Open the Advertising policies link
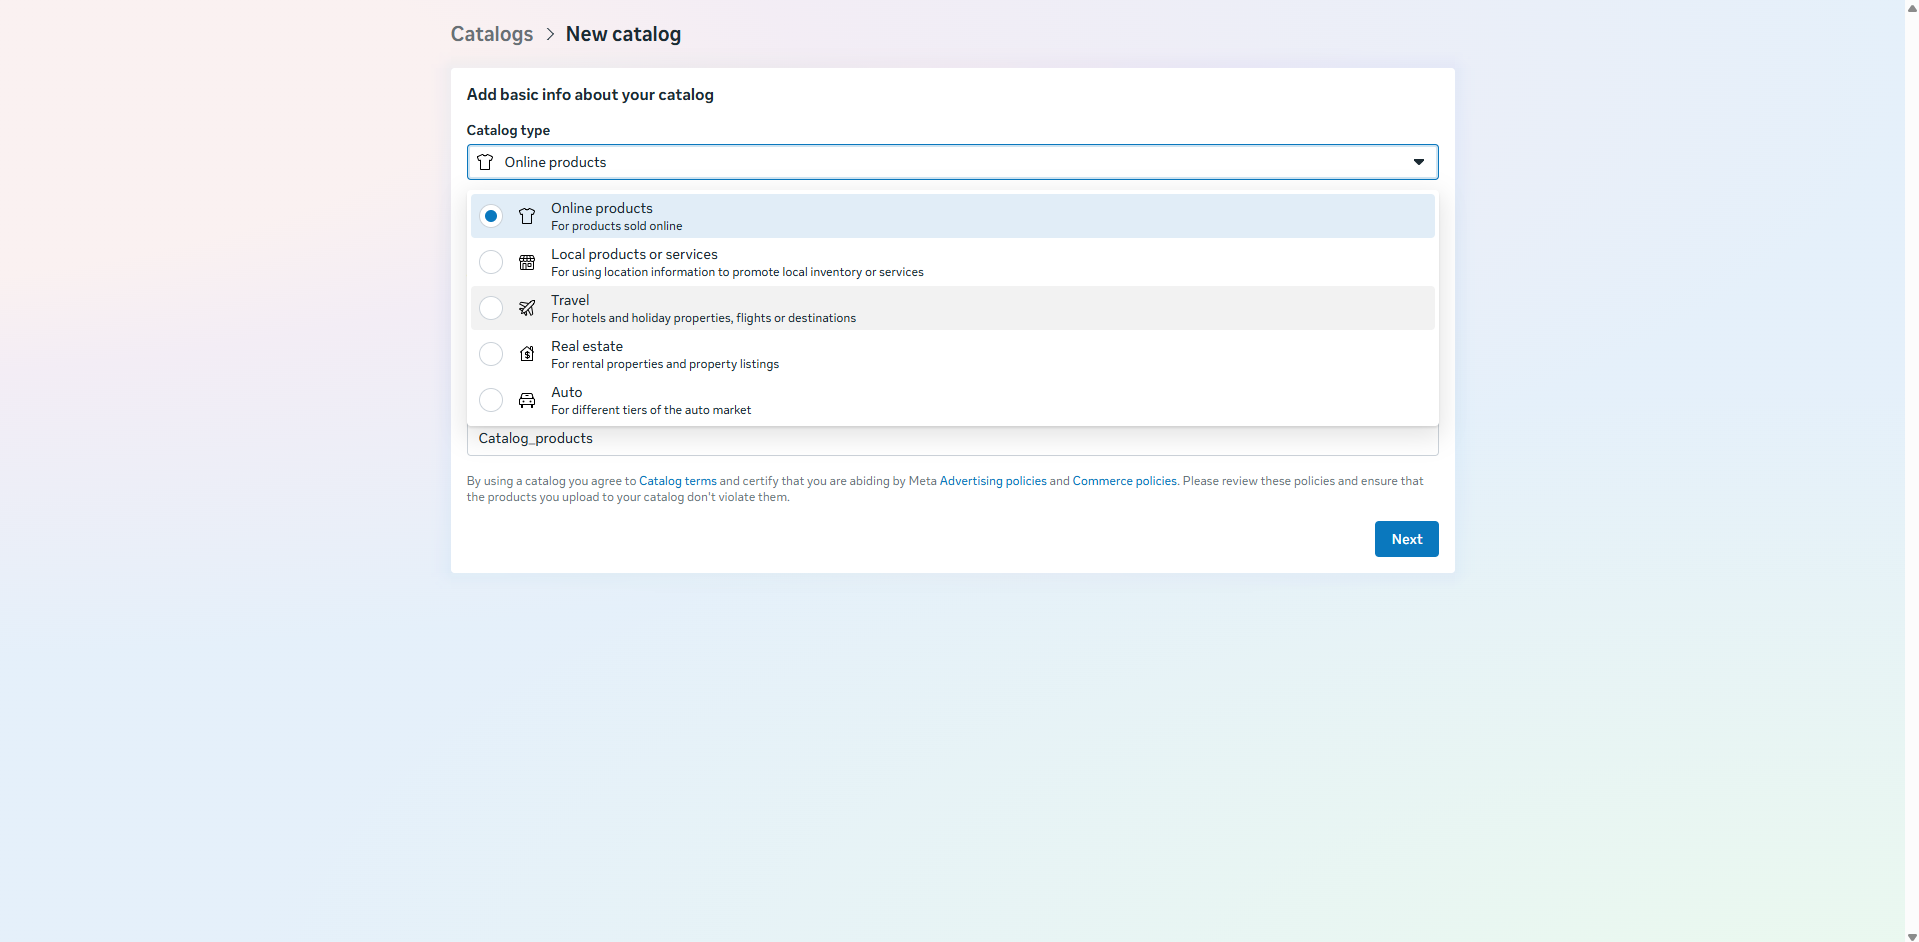This screenshot has height=942, width=1919. (993, 481)
